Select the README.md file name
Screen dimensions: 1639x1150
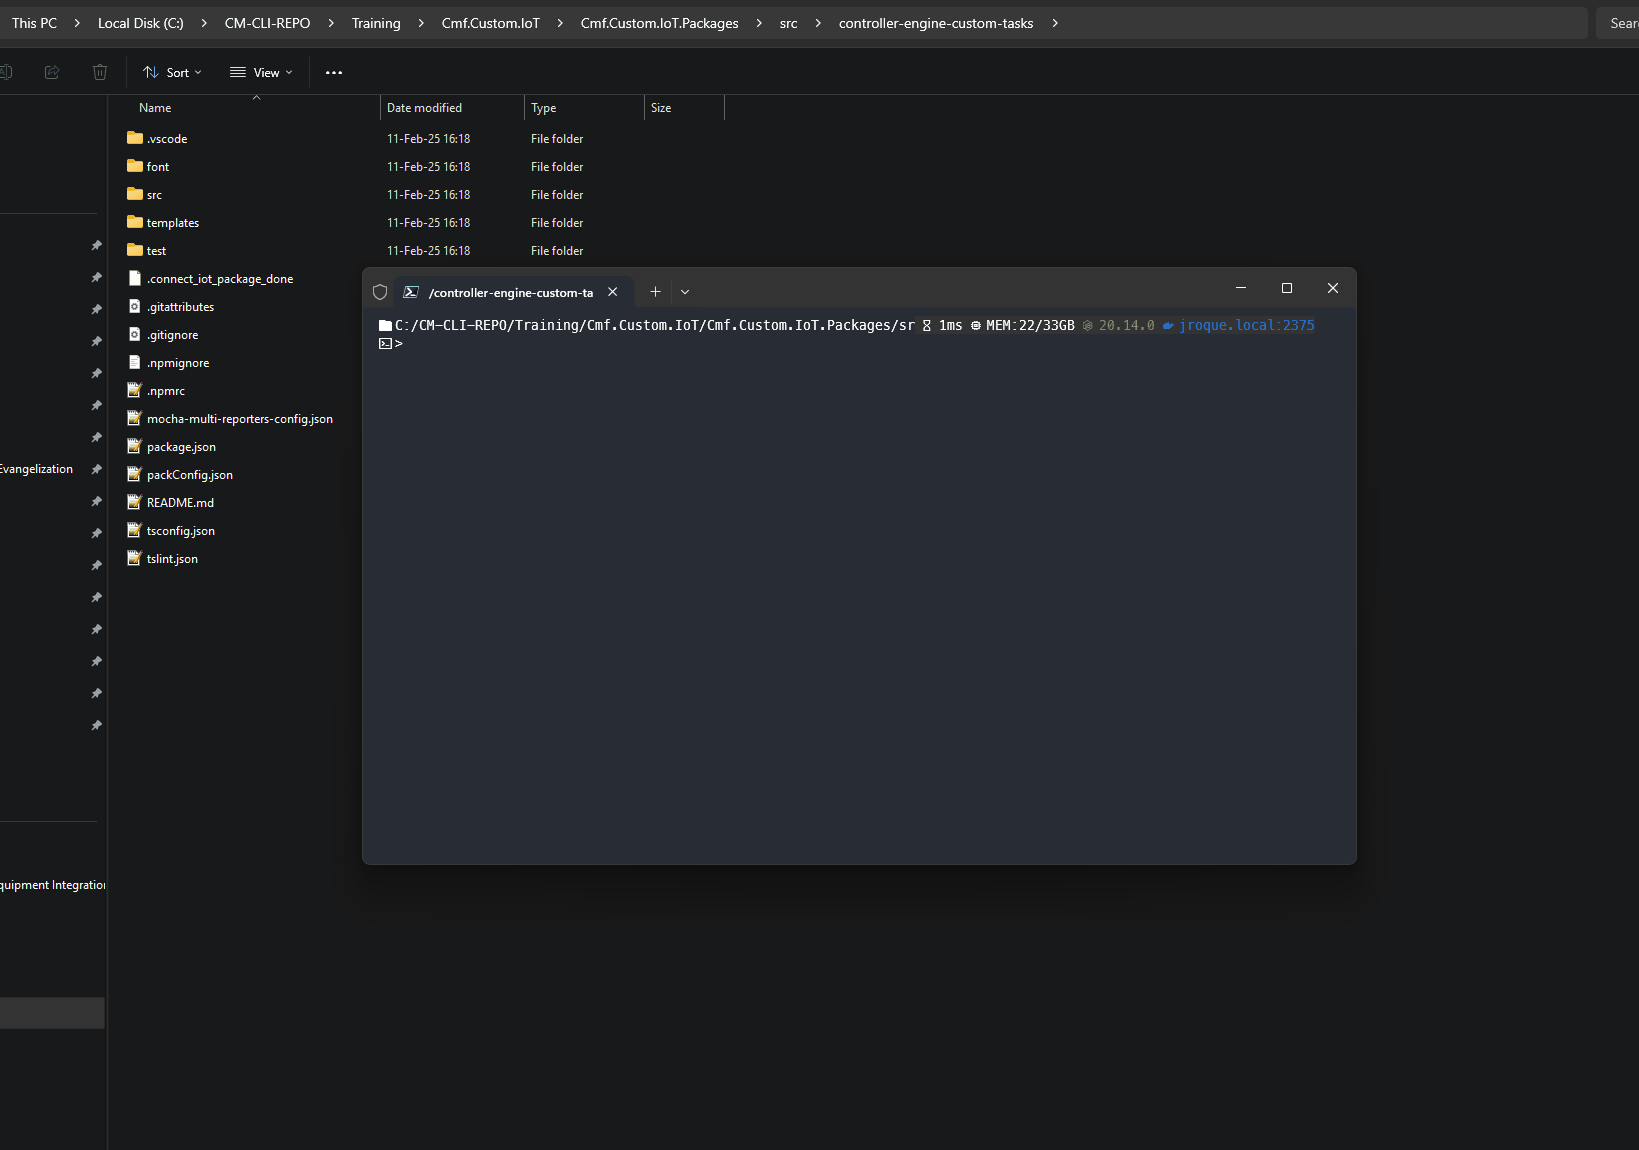pyautogui.click(x=180, y=503)
